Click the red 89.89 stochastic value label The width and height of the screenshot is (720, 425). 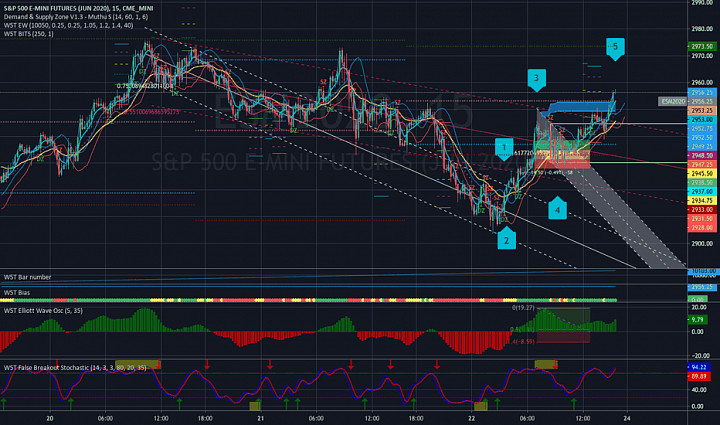tap(698, 376)
